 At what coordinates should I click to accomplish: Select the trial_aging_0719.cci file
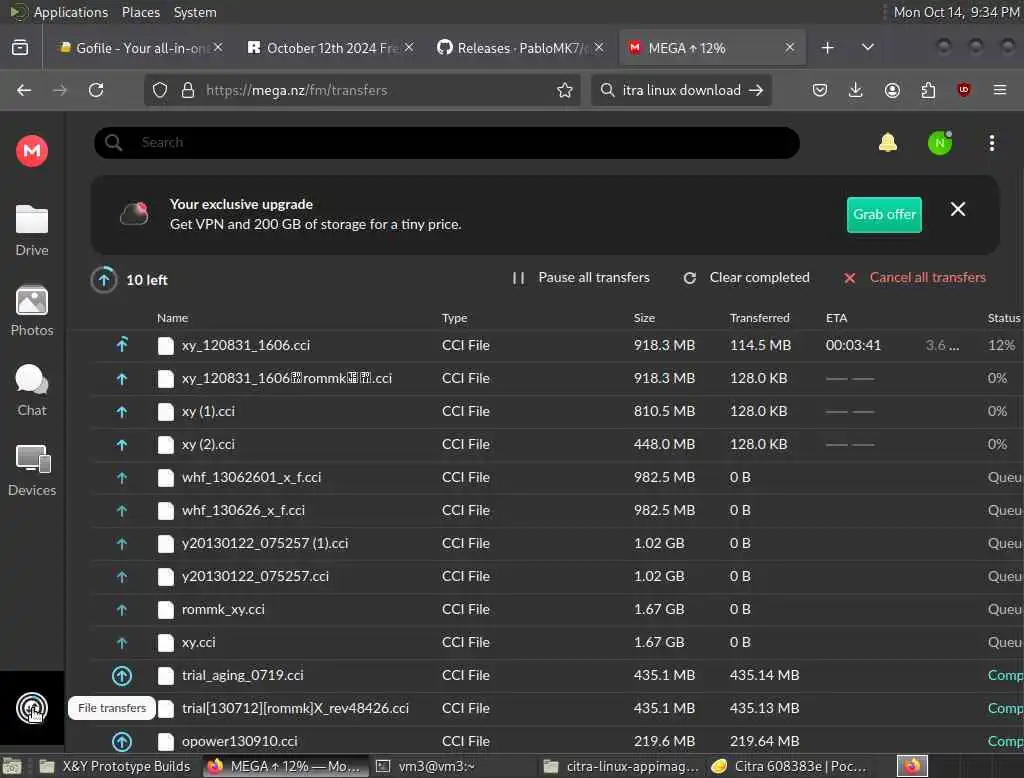tap(555, 675)
